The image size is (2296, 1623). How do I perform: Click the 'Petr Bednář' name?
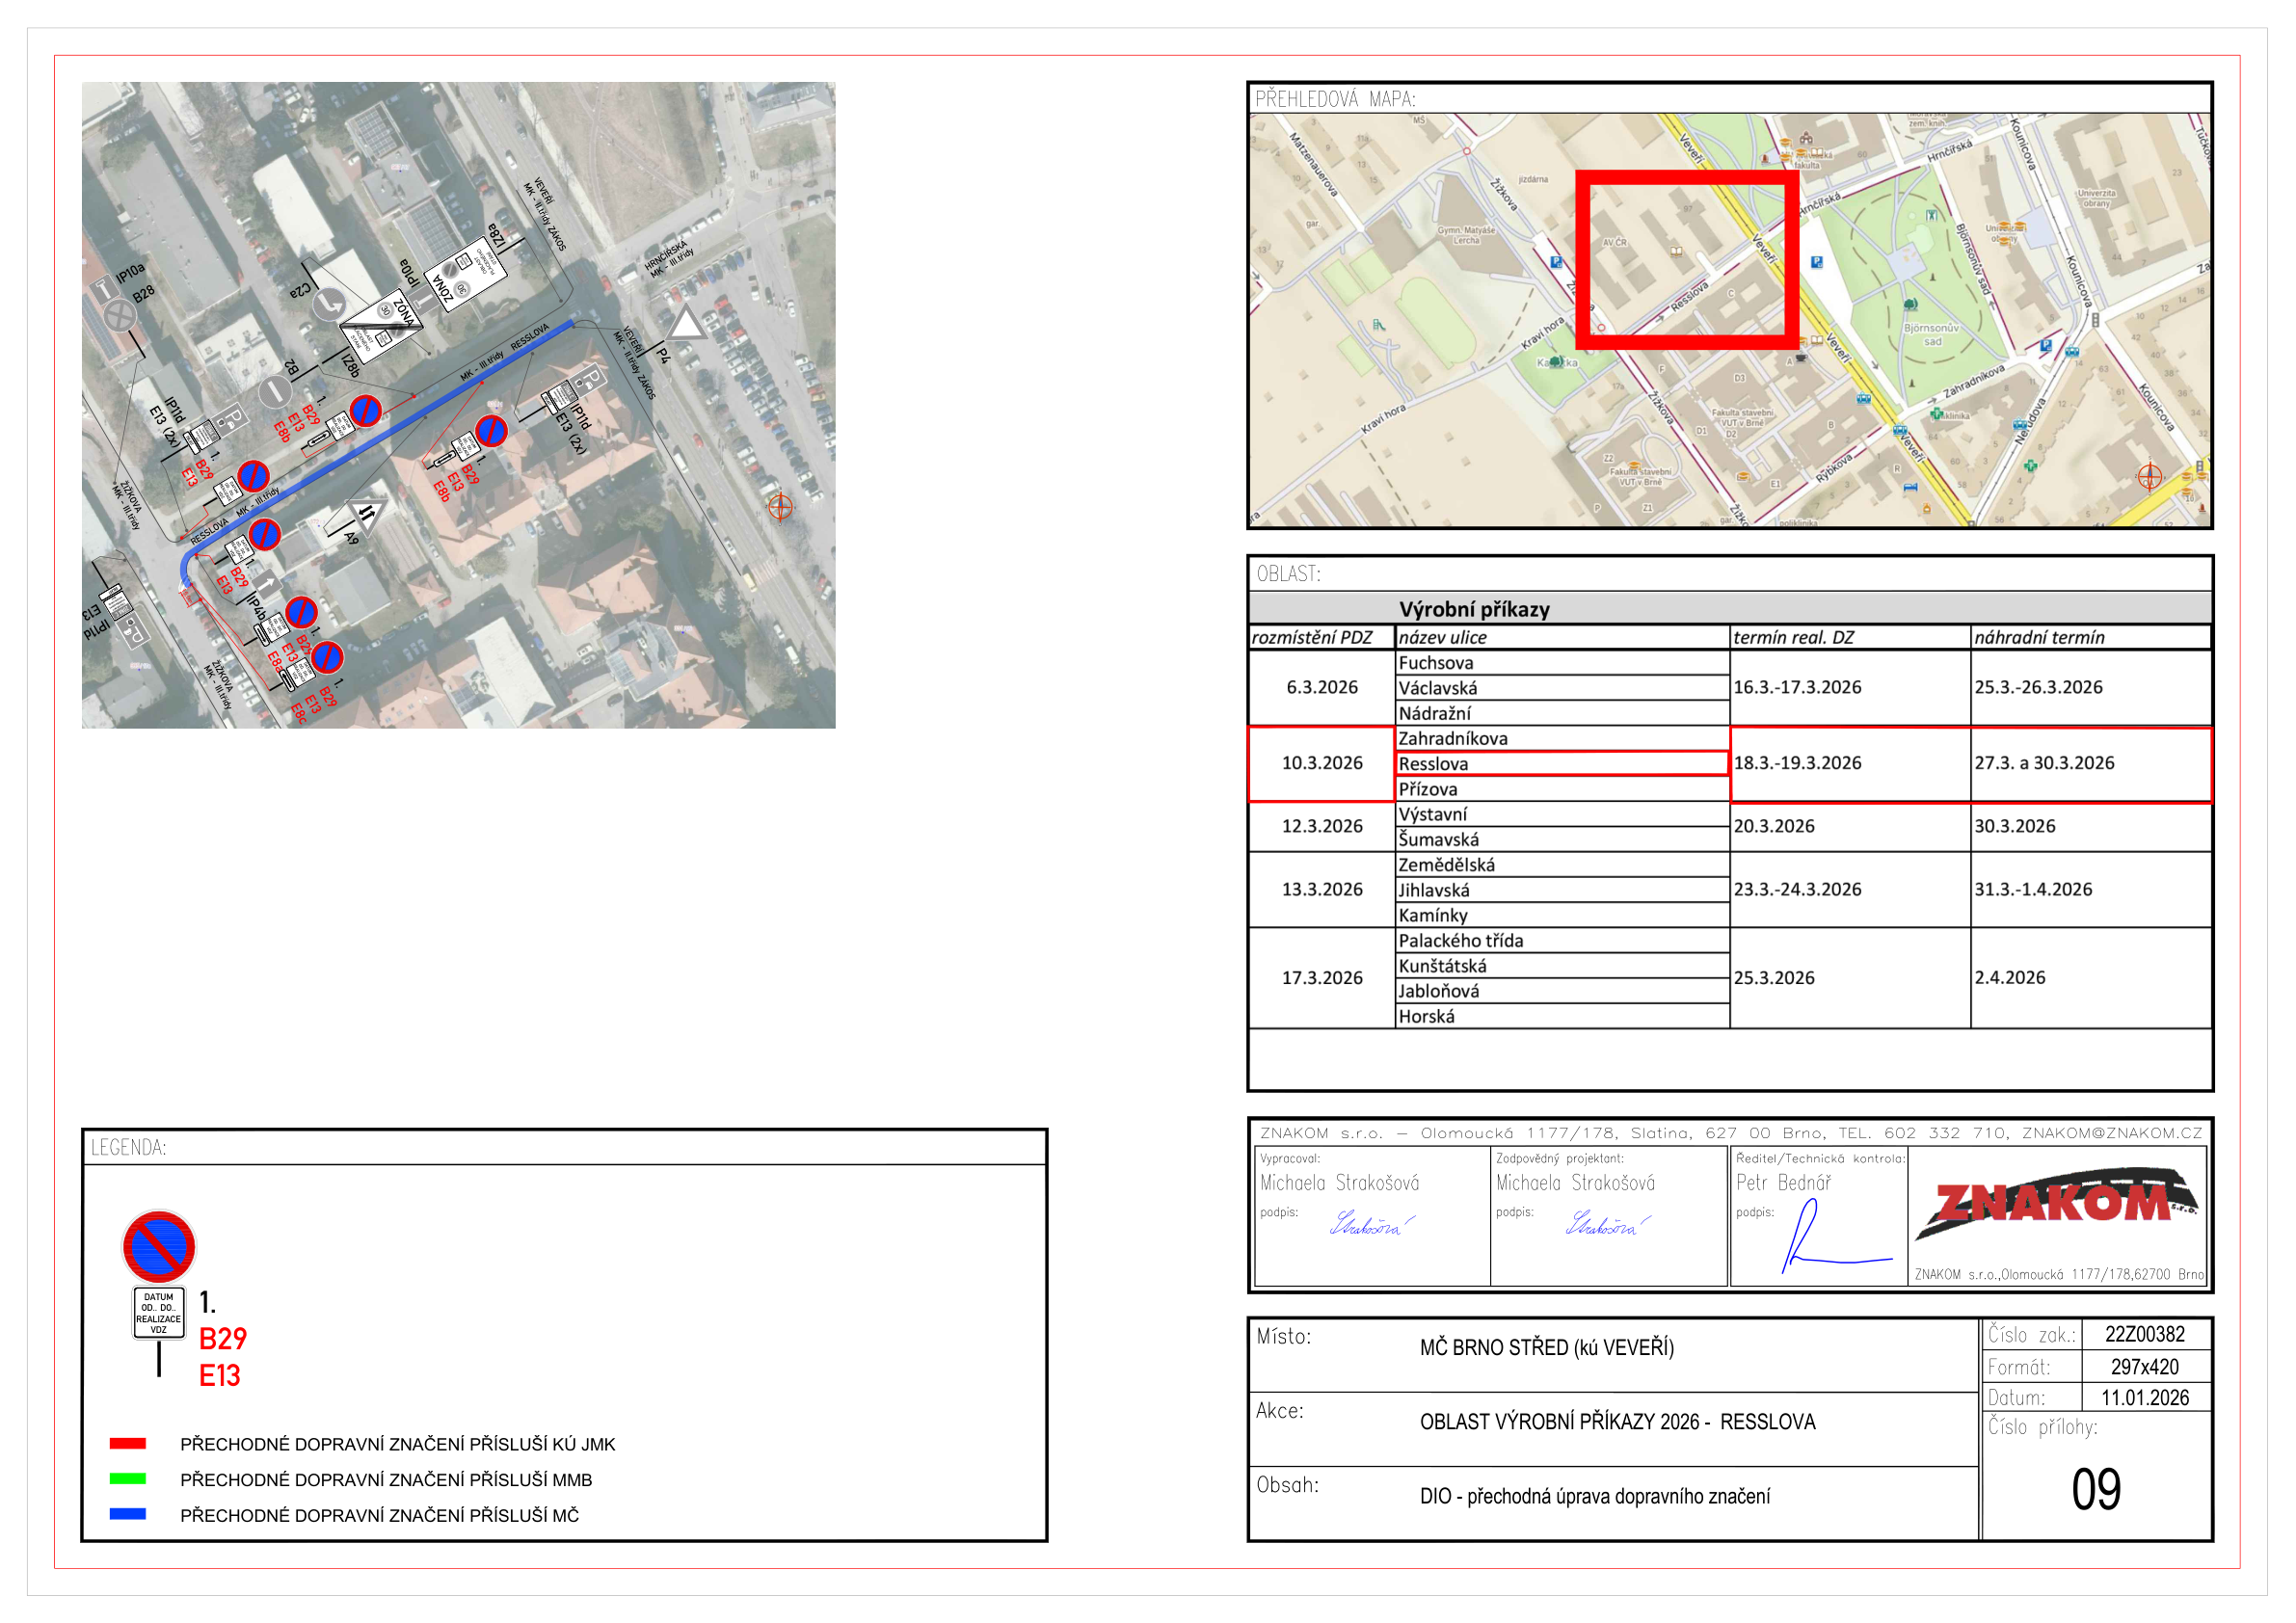pyautogui.click(x=1784, y=1182)
